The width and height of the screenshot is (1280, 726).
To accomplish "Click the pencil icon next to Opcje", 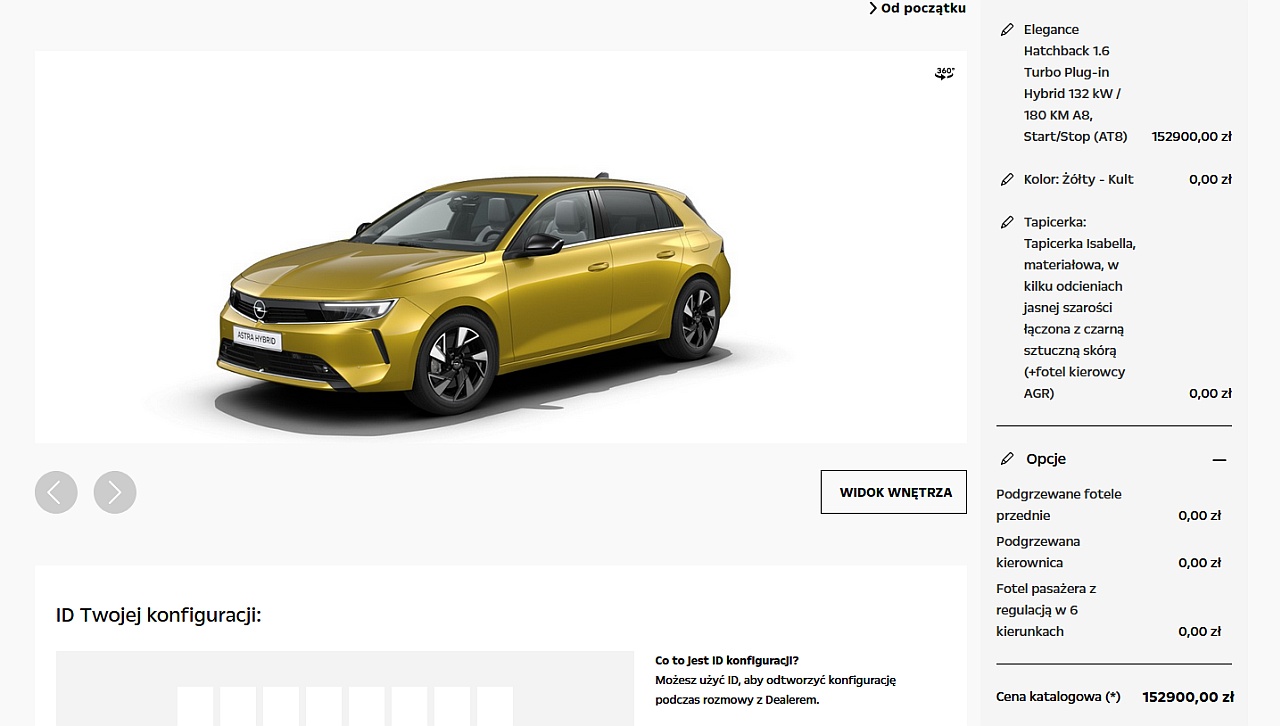I will tap(1007, 459).
